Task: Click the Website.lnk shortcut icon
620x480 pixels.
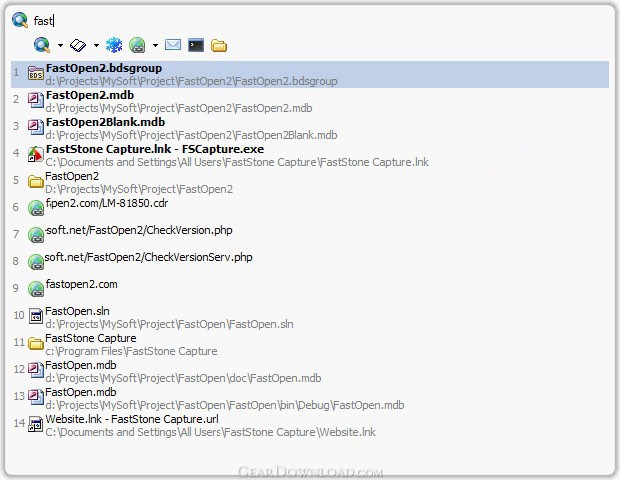Action: [x=36, y=424]
